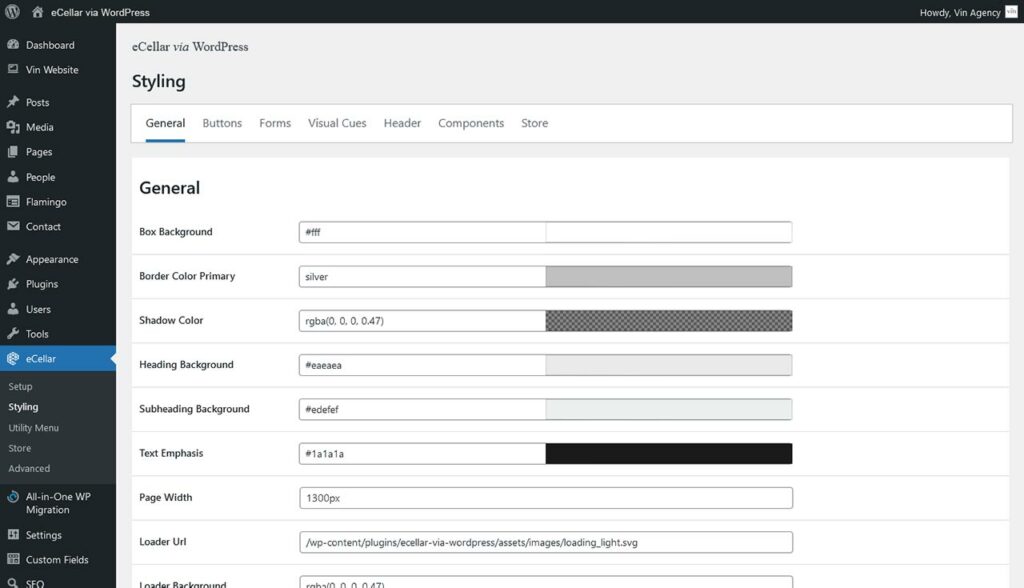Open Media library from sidebar icon
This screenshot has width=1024, height=588.
point(13,127)
